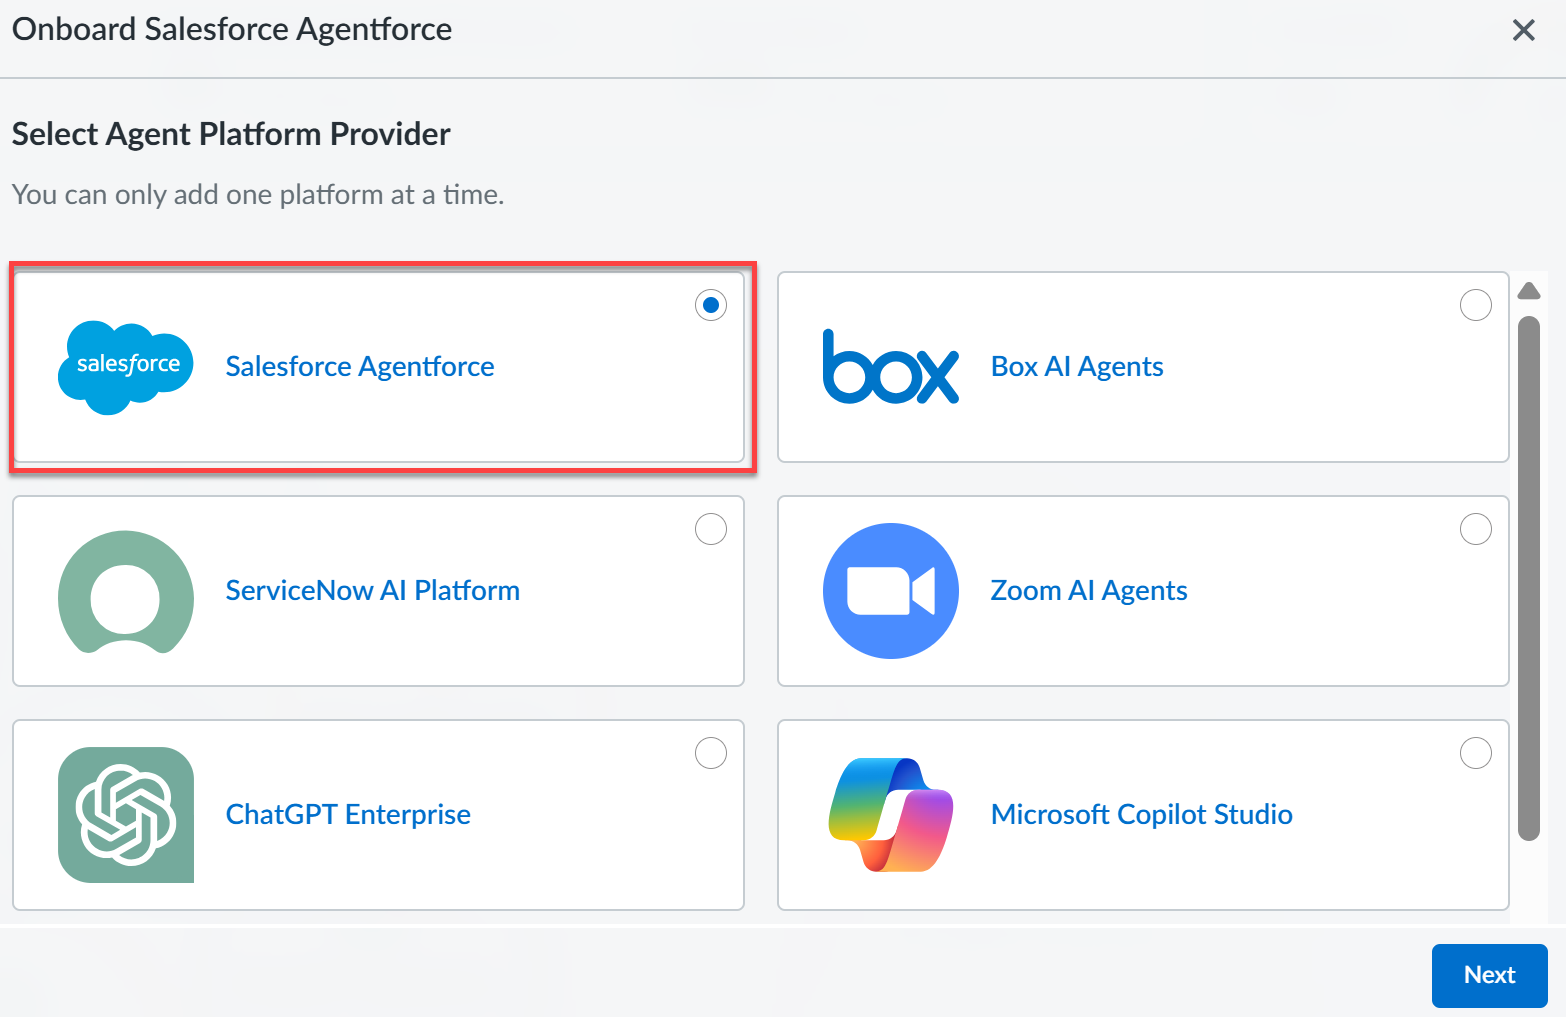Pick the ChatGPT Enterprise radio button
Viewport: 1566px width, 1017px height.
711,753
